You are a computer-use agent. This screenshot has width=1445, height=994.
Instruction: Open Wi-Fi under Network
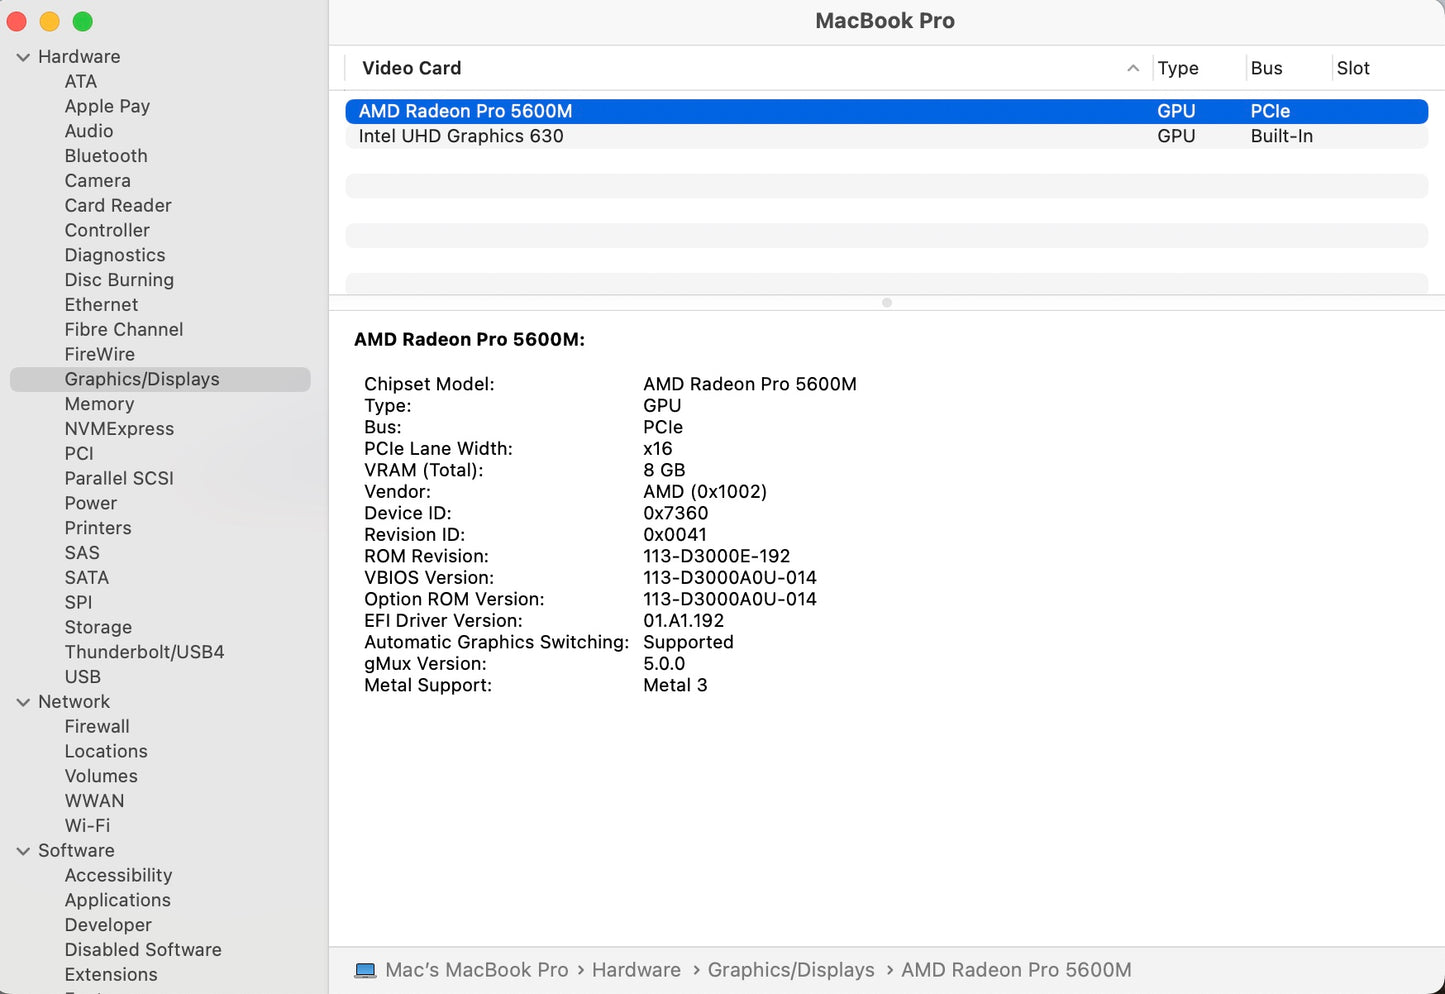coord(87,825)
